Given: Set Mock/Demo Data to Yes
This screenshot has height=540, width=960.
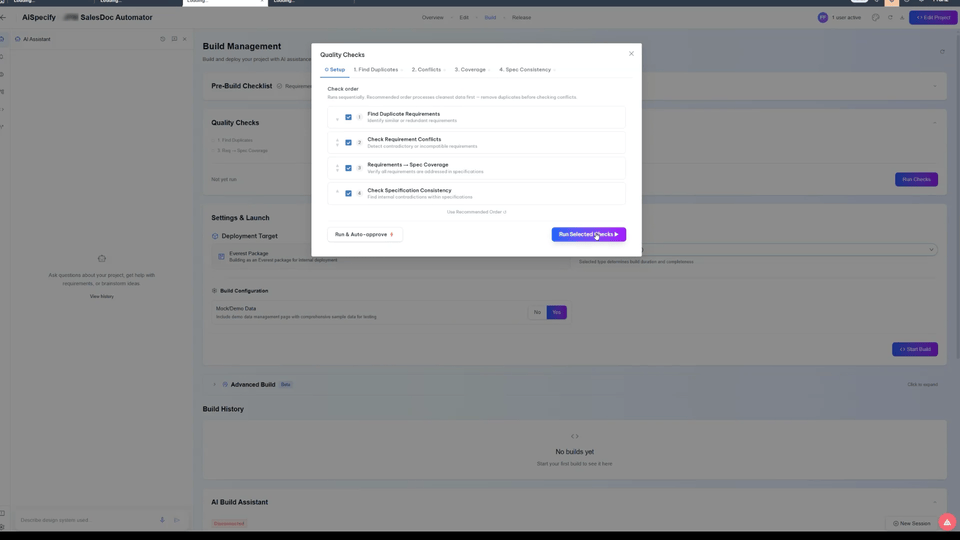Looking at the screenshot, I should (557, 312).
